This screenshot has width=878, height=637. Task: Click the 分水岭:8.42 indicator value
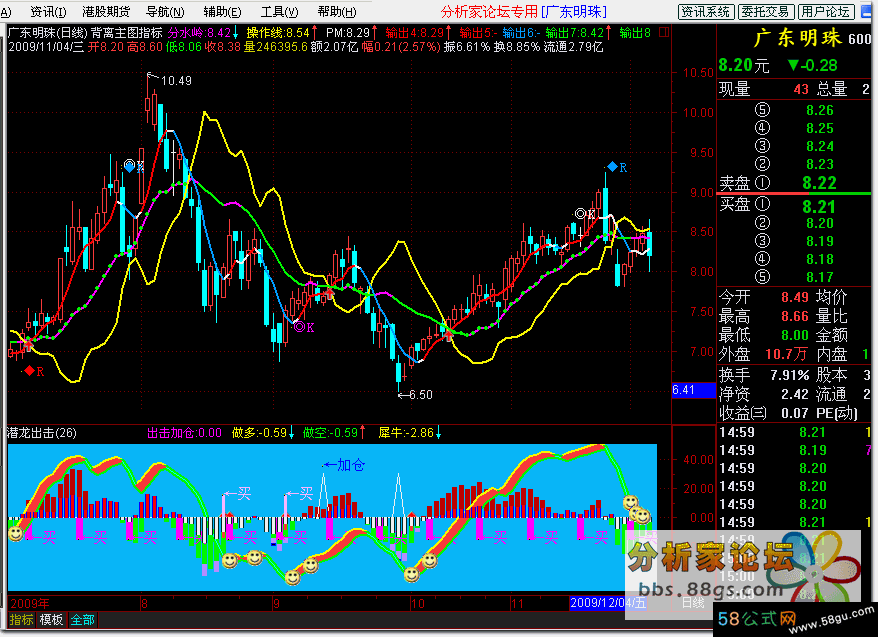coord(204,32)
